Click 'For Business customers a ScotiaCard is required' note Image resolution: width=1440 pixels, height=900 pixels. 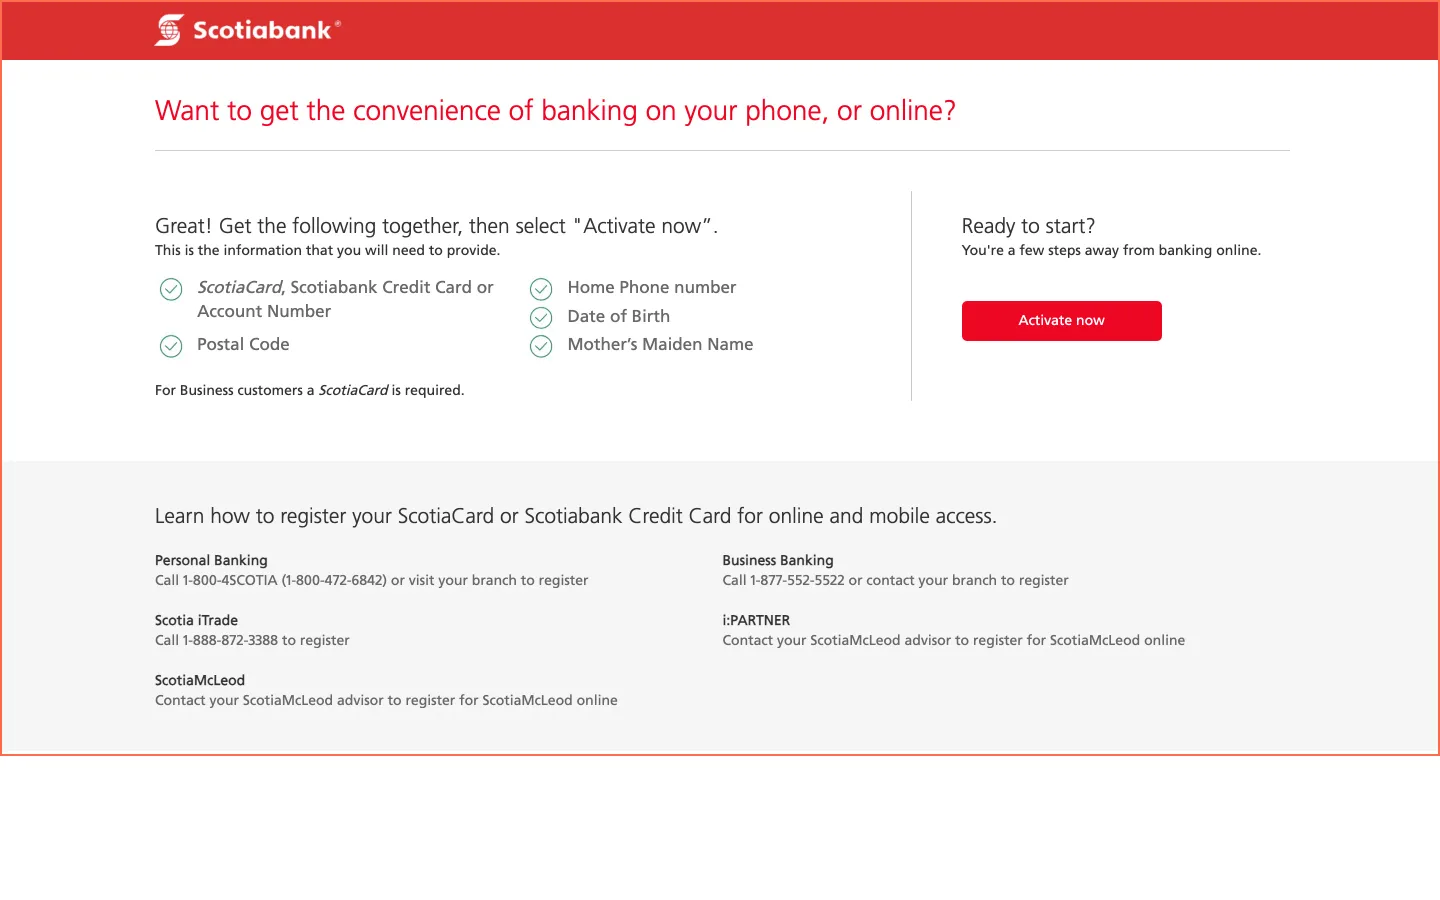[309, 390]
